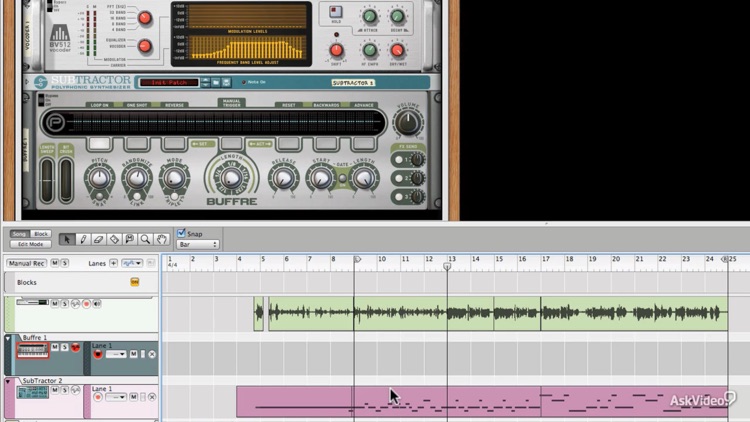Click the Buffre Advance pad button
This screenshot has width=750, height=422.
tap(364, 144)
